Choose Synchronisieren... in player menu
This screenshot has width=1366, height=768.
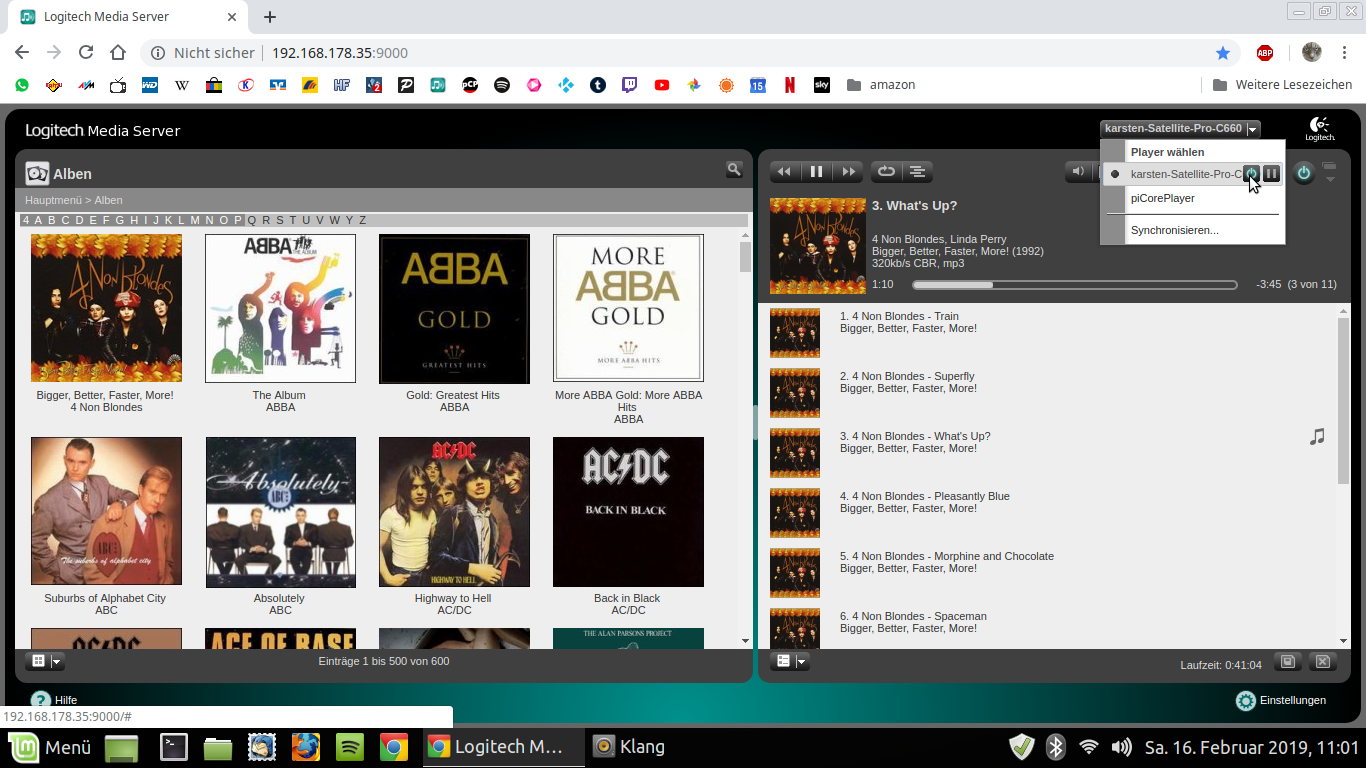click(1174, 230)
